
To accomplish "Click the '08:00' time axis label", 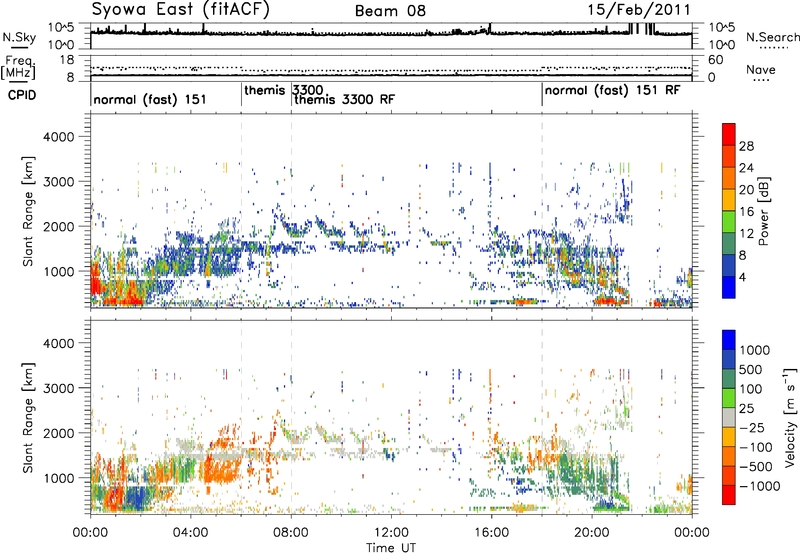I will pyautogui.click(x=291, y=533).
